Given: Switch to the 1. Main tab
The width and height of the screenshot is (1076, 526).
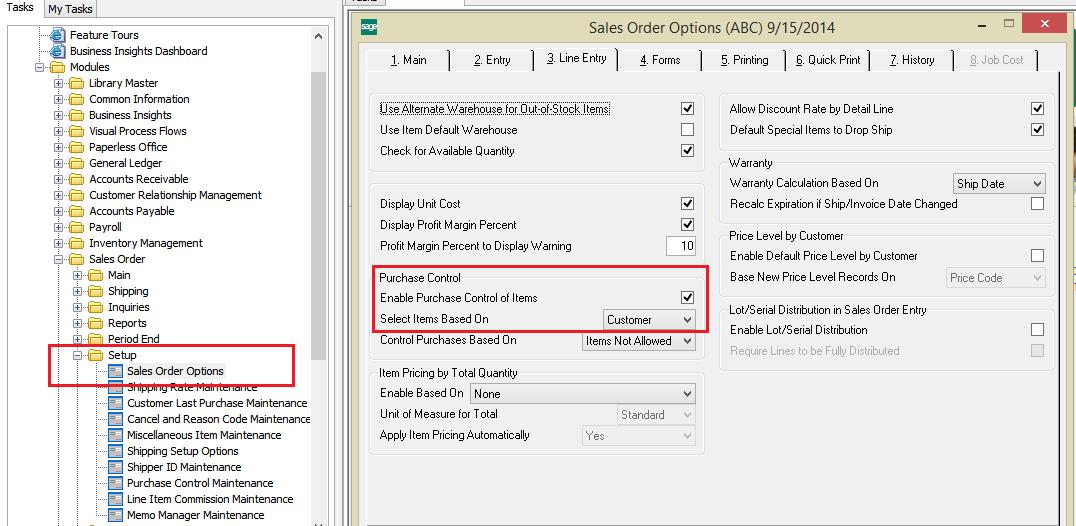Looking at the screenshot, I should [408, 60].
